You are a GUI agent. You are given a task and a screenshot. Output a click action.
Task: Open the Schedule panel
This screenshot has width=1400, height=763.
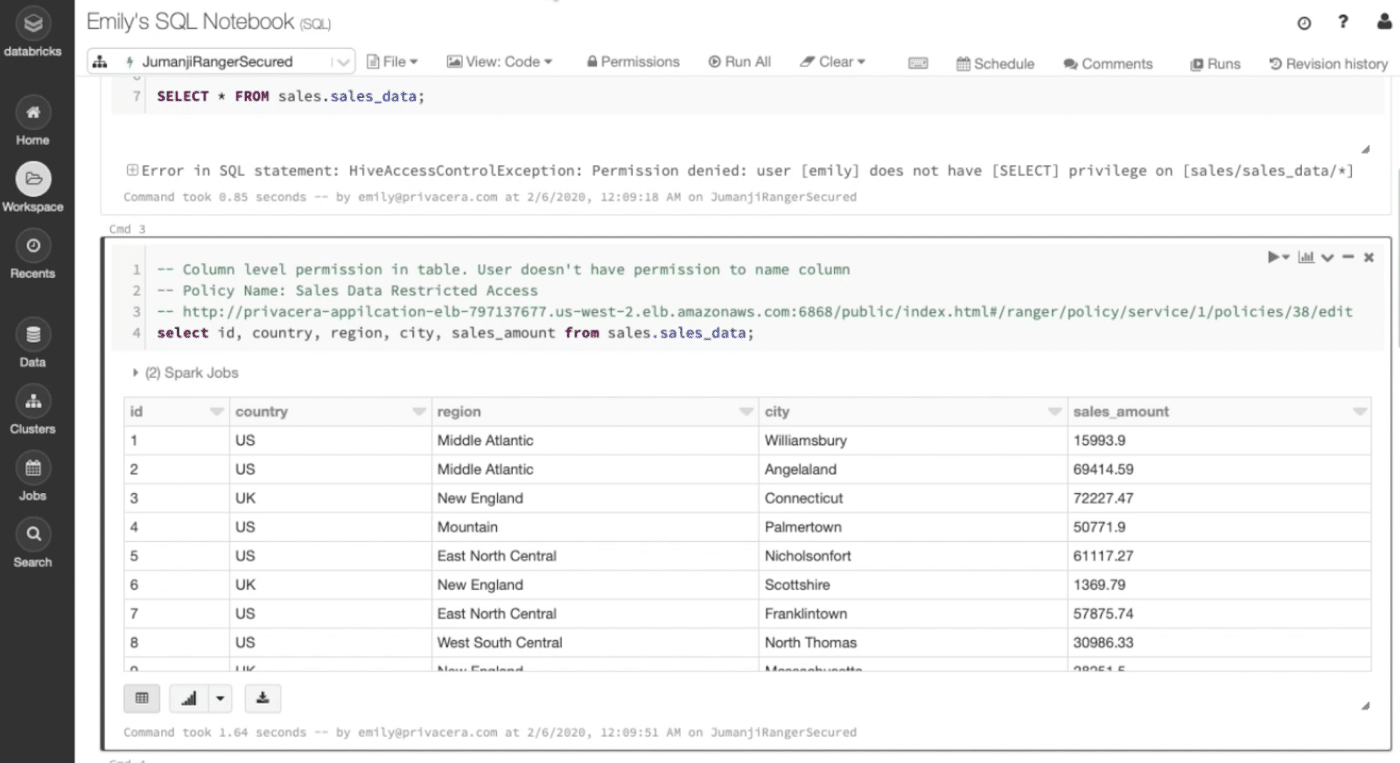[995, 64]
